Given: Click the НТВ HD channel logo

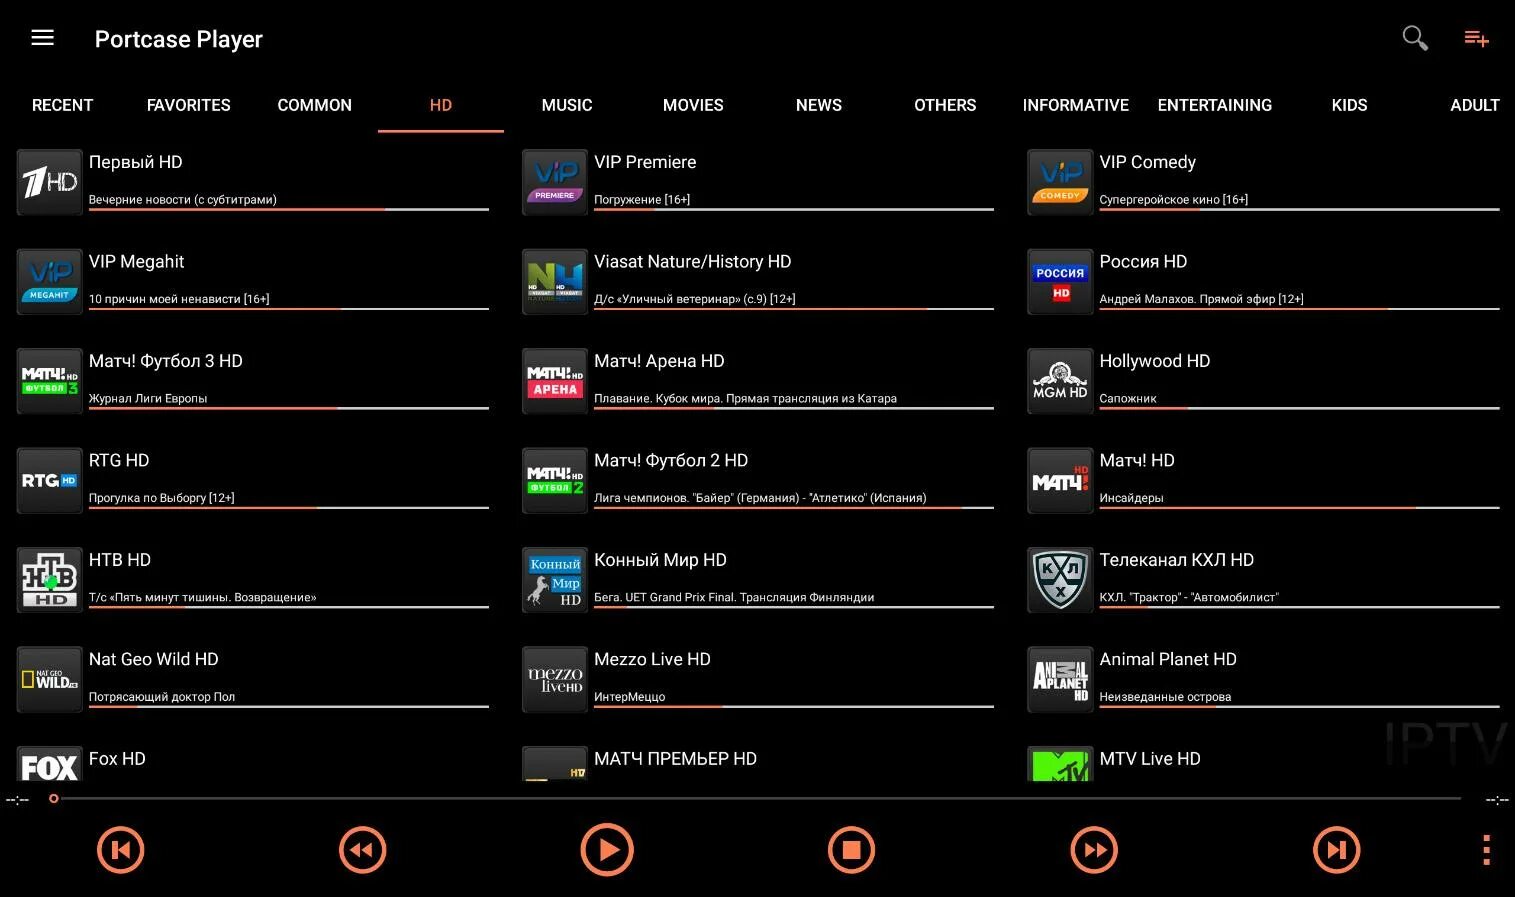Looking at the screenshot, I should (x=49, y=580).
